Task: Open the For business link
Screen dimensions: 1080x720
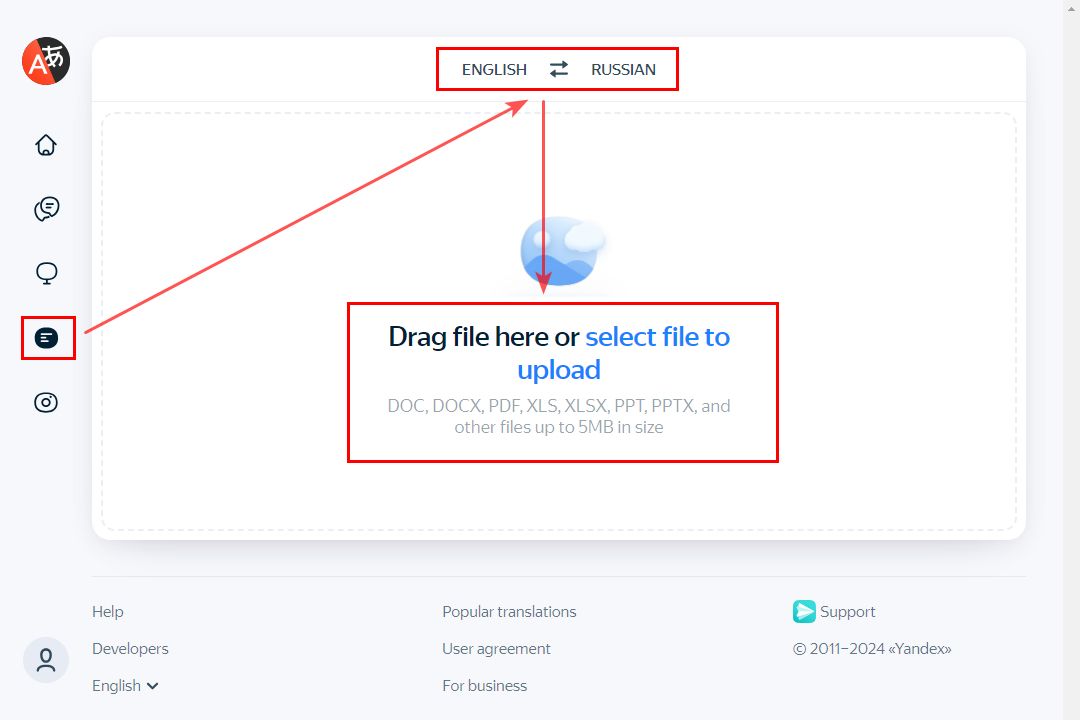Action: 484,686
